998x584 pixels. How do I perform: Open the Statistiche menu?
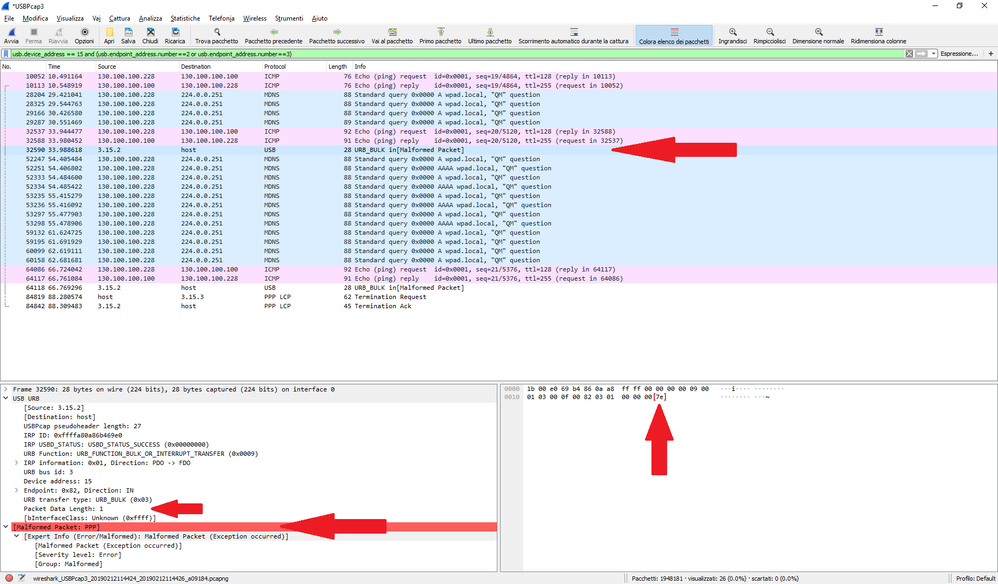tap(185, 18)
